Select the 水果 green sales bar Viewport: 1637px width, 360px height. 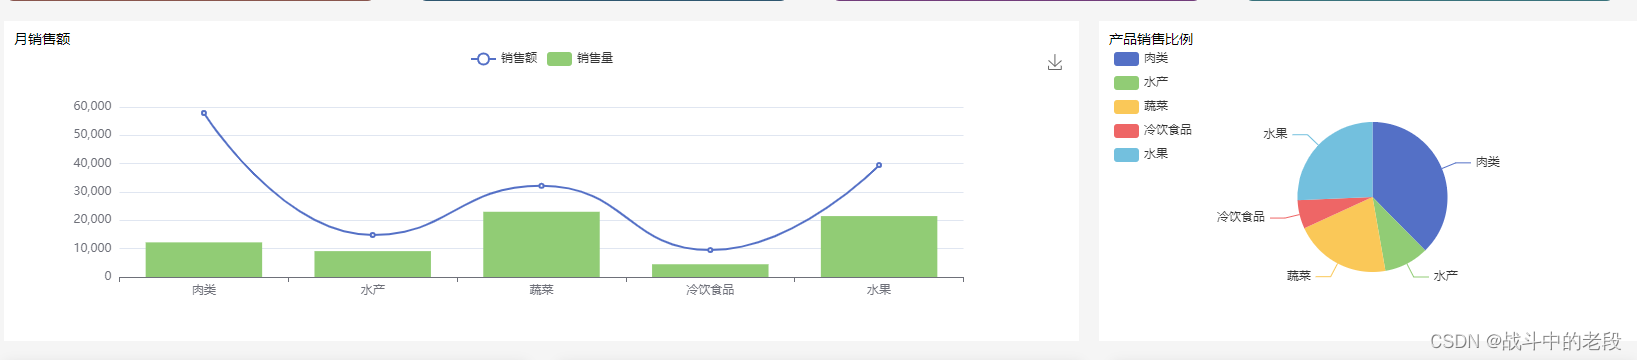[x=879, y=247]
